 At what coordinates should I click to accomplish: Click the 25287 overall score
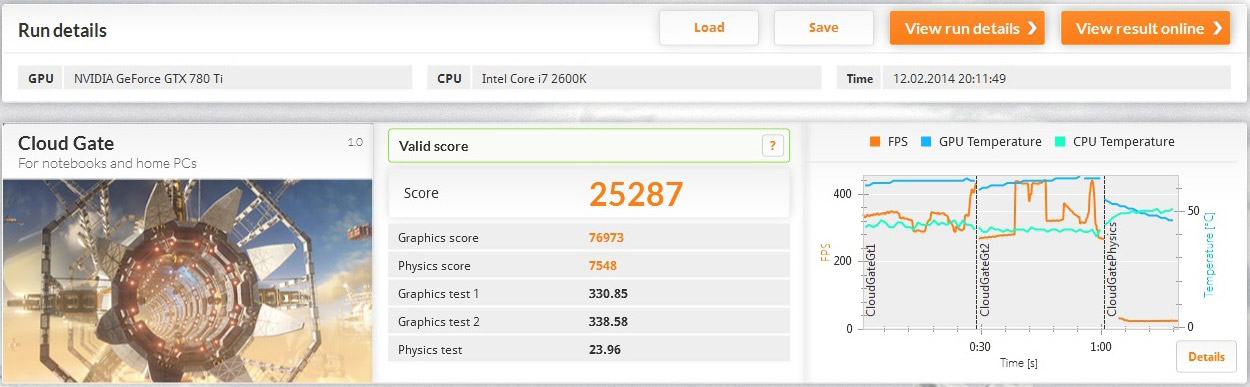[x=636, y=194]
